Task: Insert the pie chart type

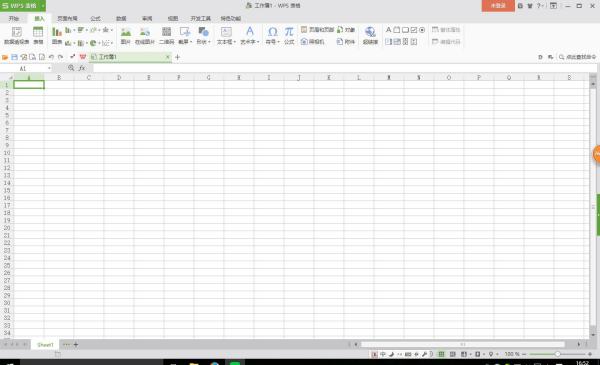Action: [x=93, y=43]
